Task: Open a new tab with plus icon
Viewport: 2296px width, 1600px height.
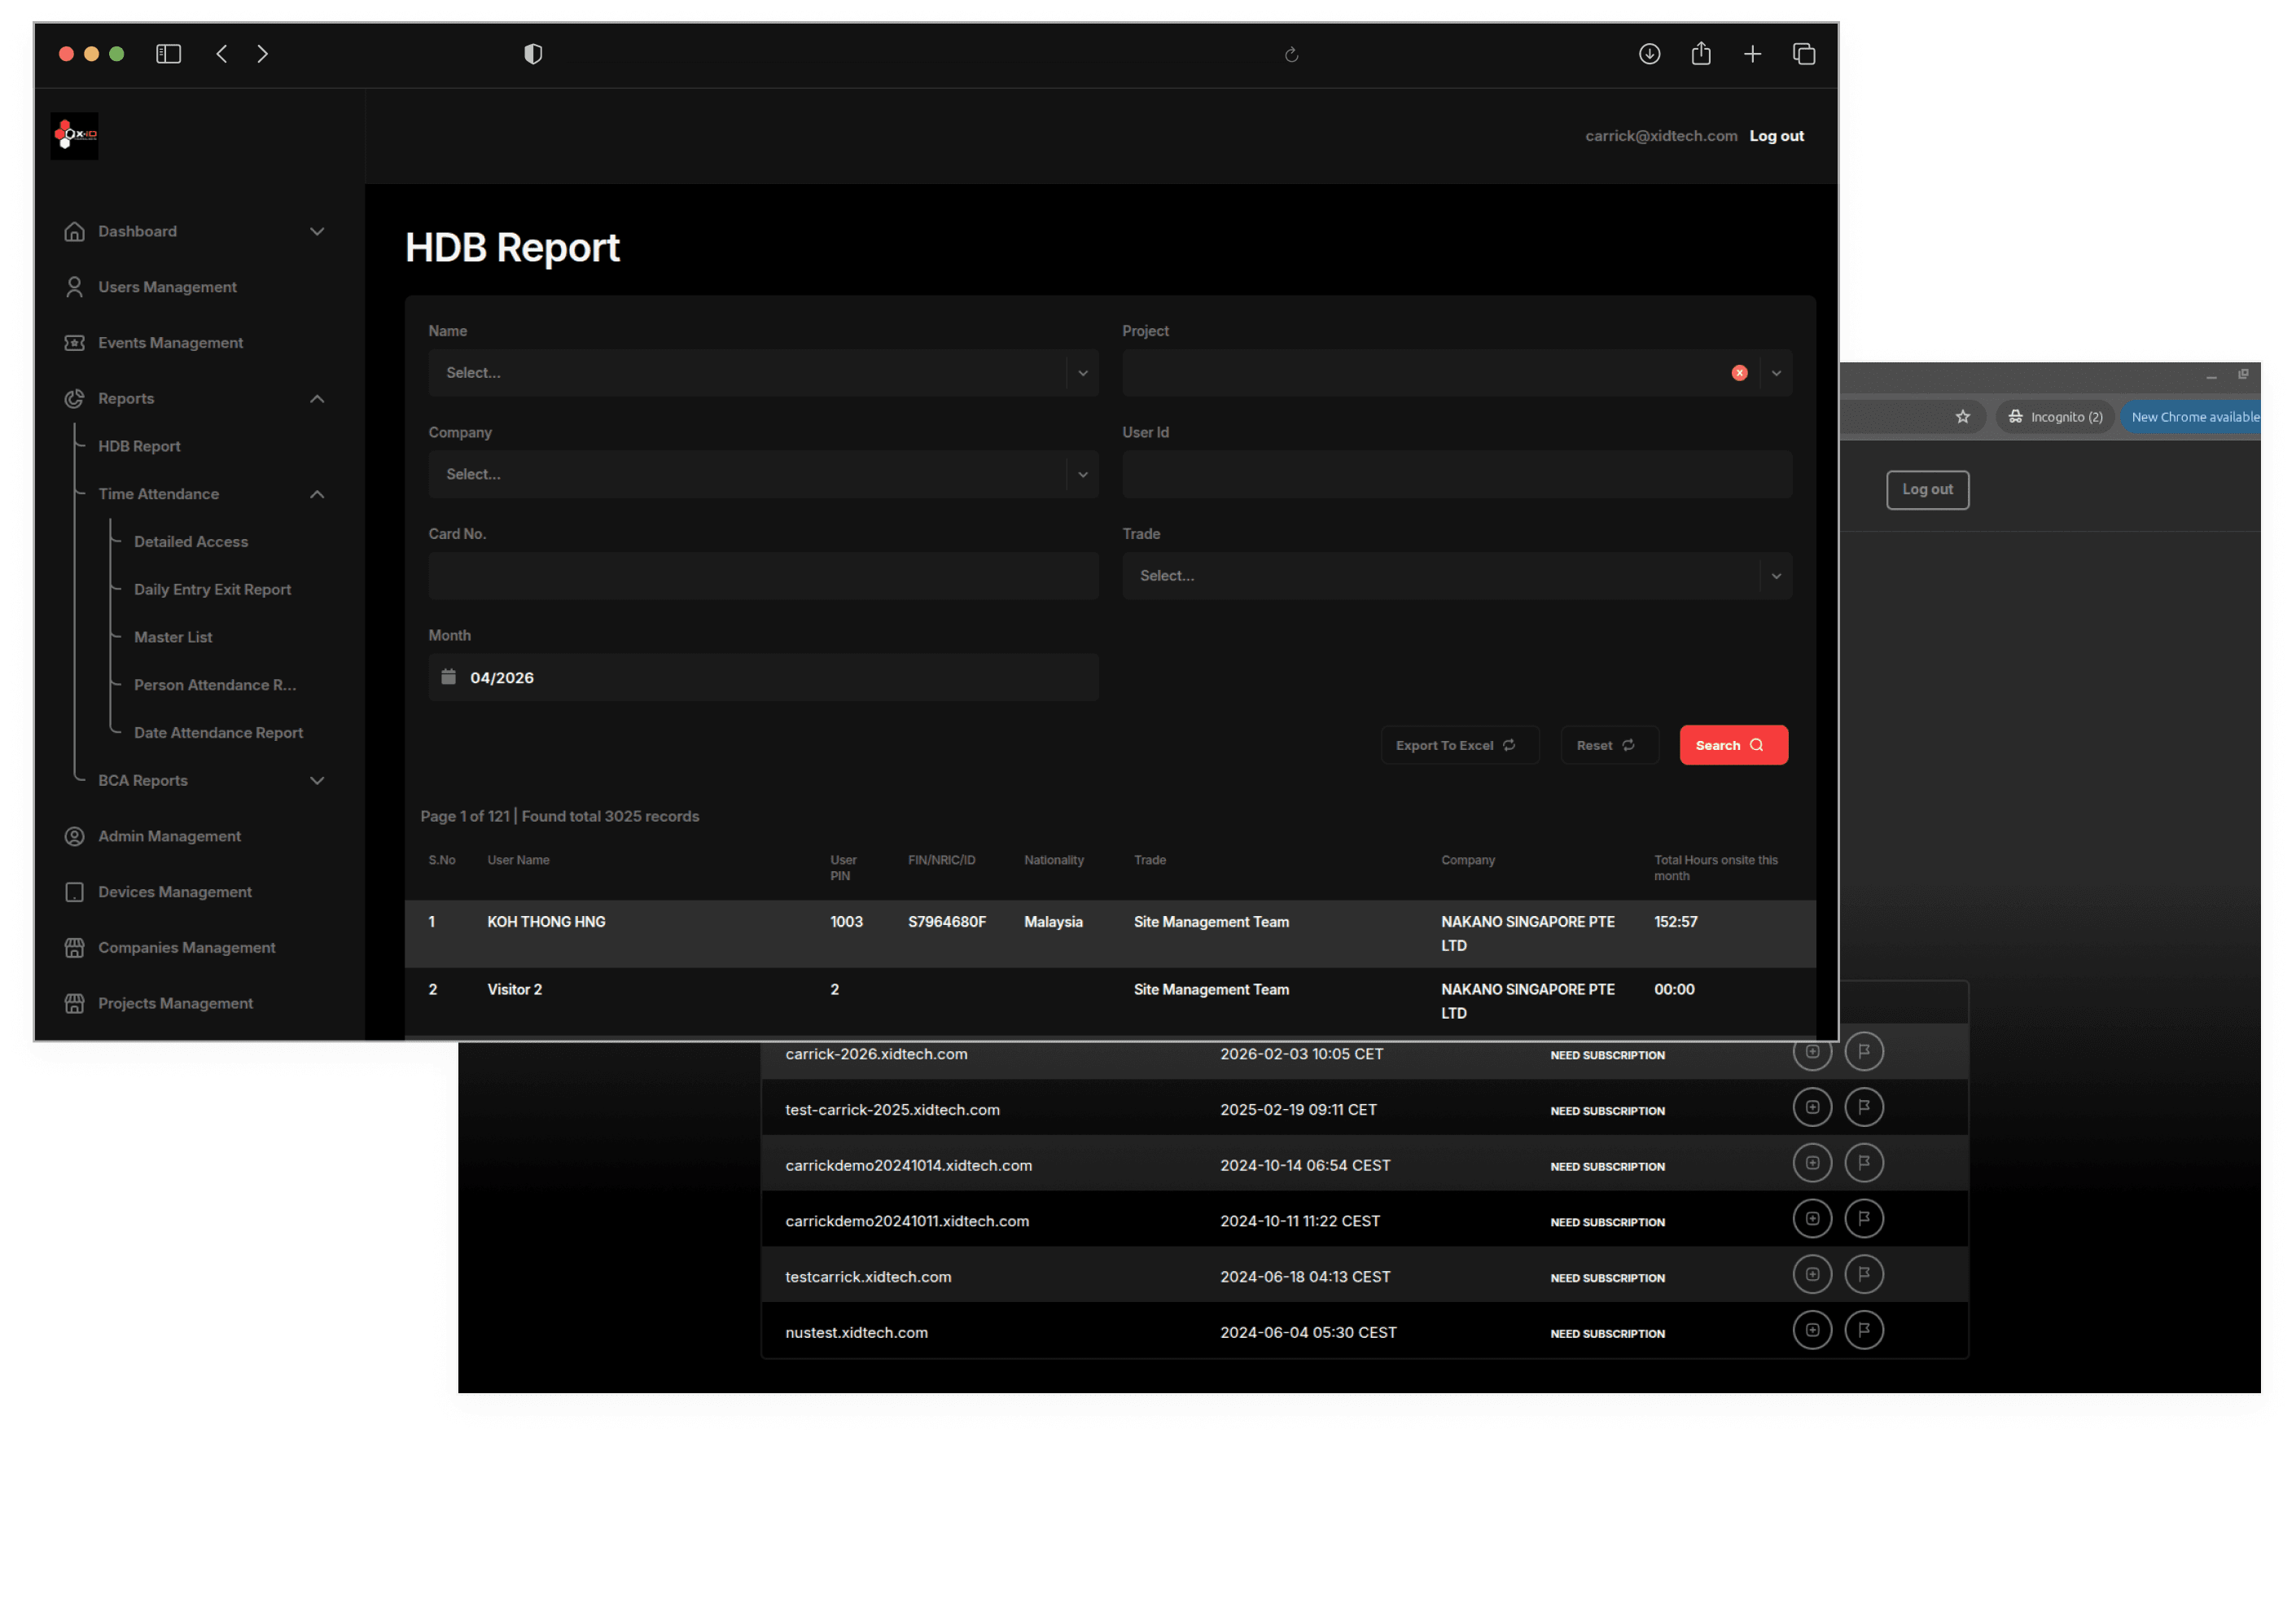Action: click(x=1752, y=54)
